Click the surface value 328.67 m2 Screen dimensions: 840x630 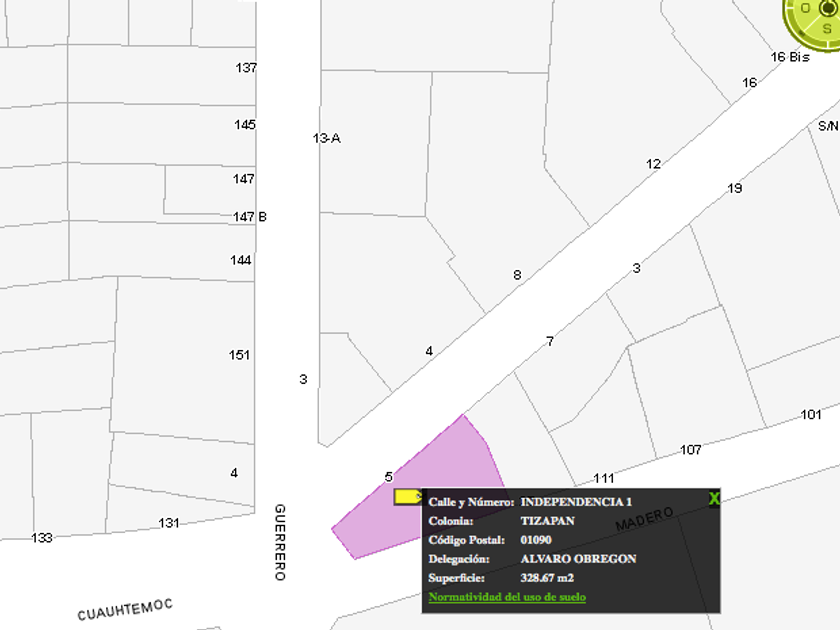[547, 578]
